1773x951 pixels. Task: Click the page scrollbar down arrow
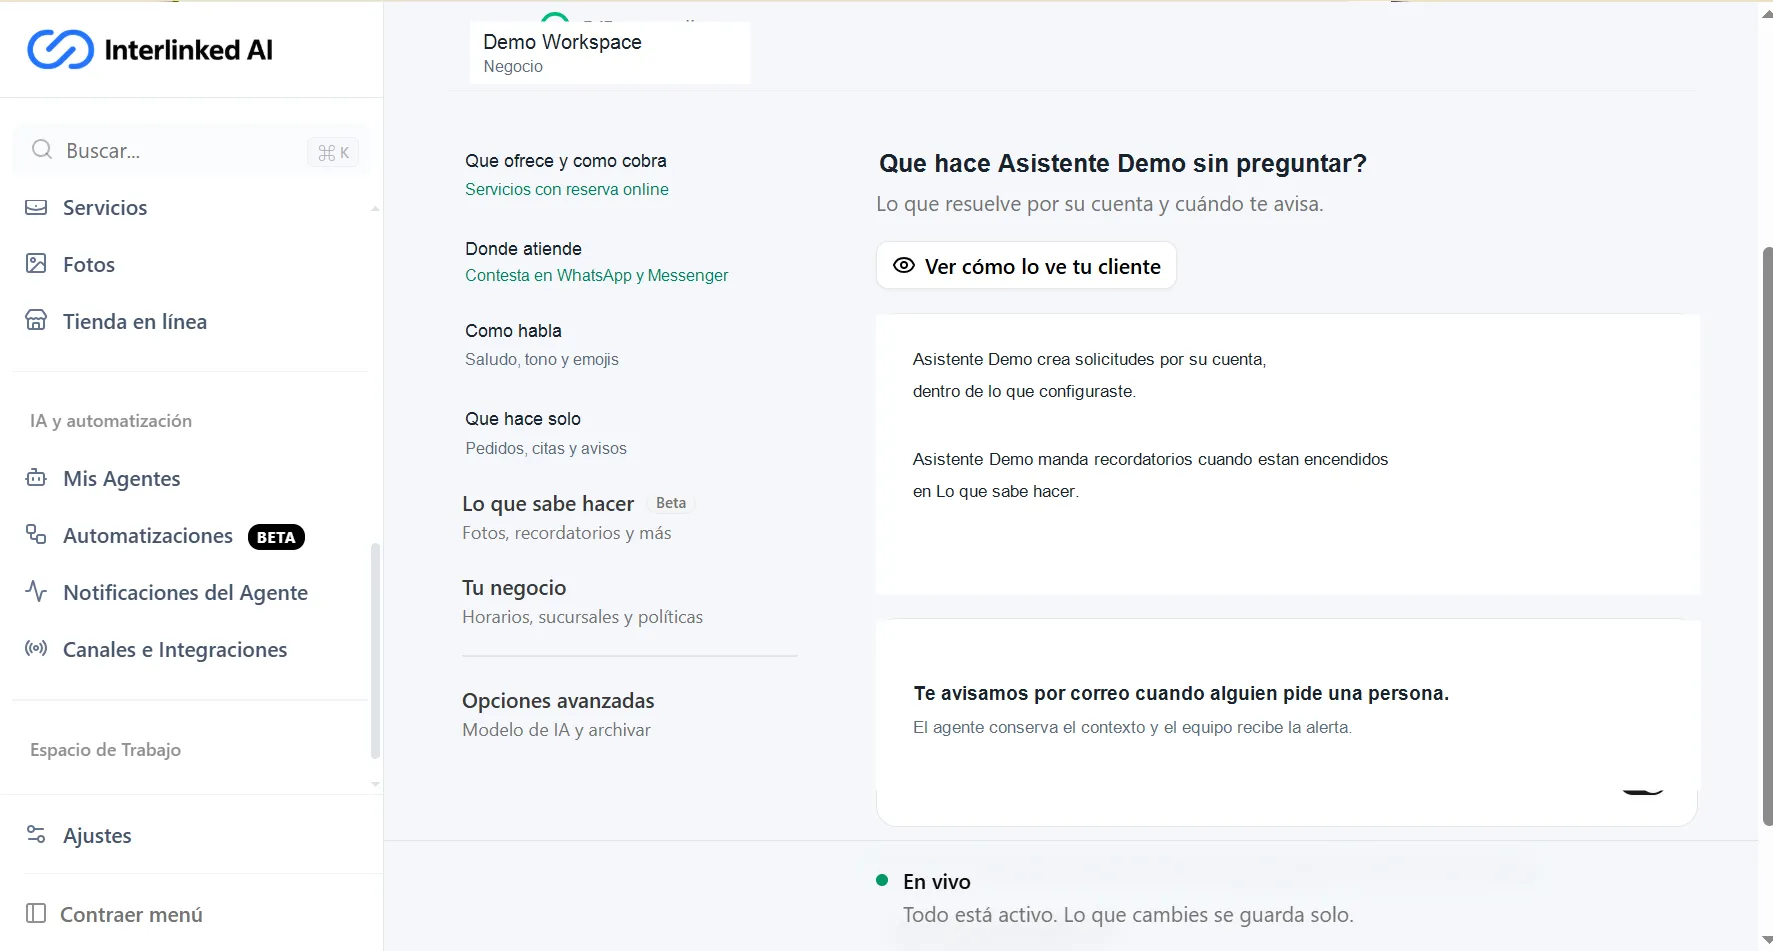[1766, 939]
